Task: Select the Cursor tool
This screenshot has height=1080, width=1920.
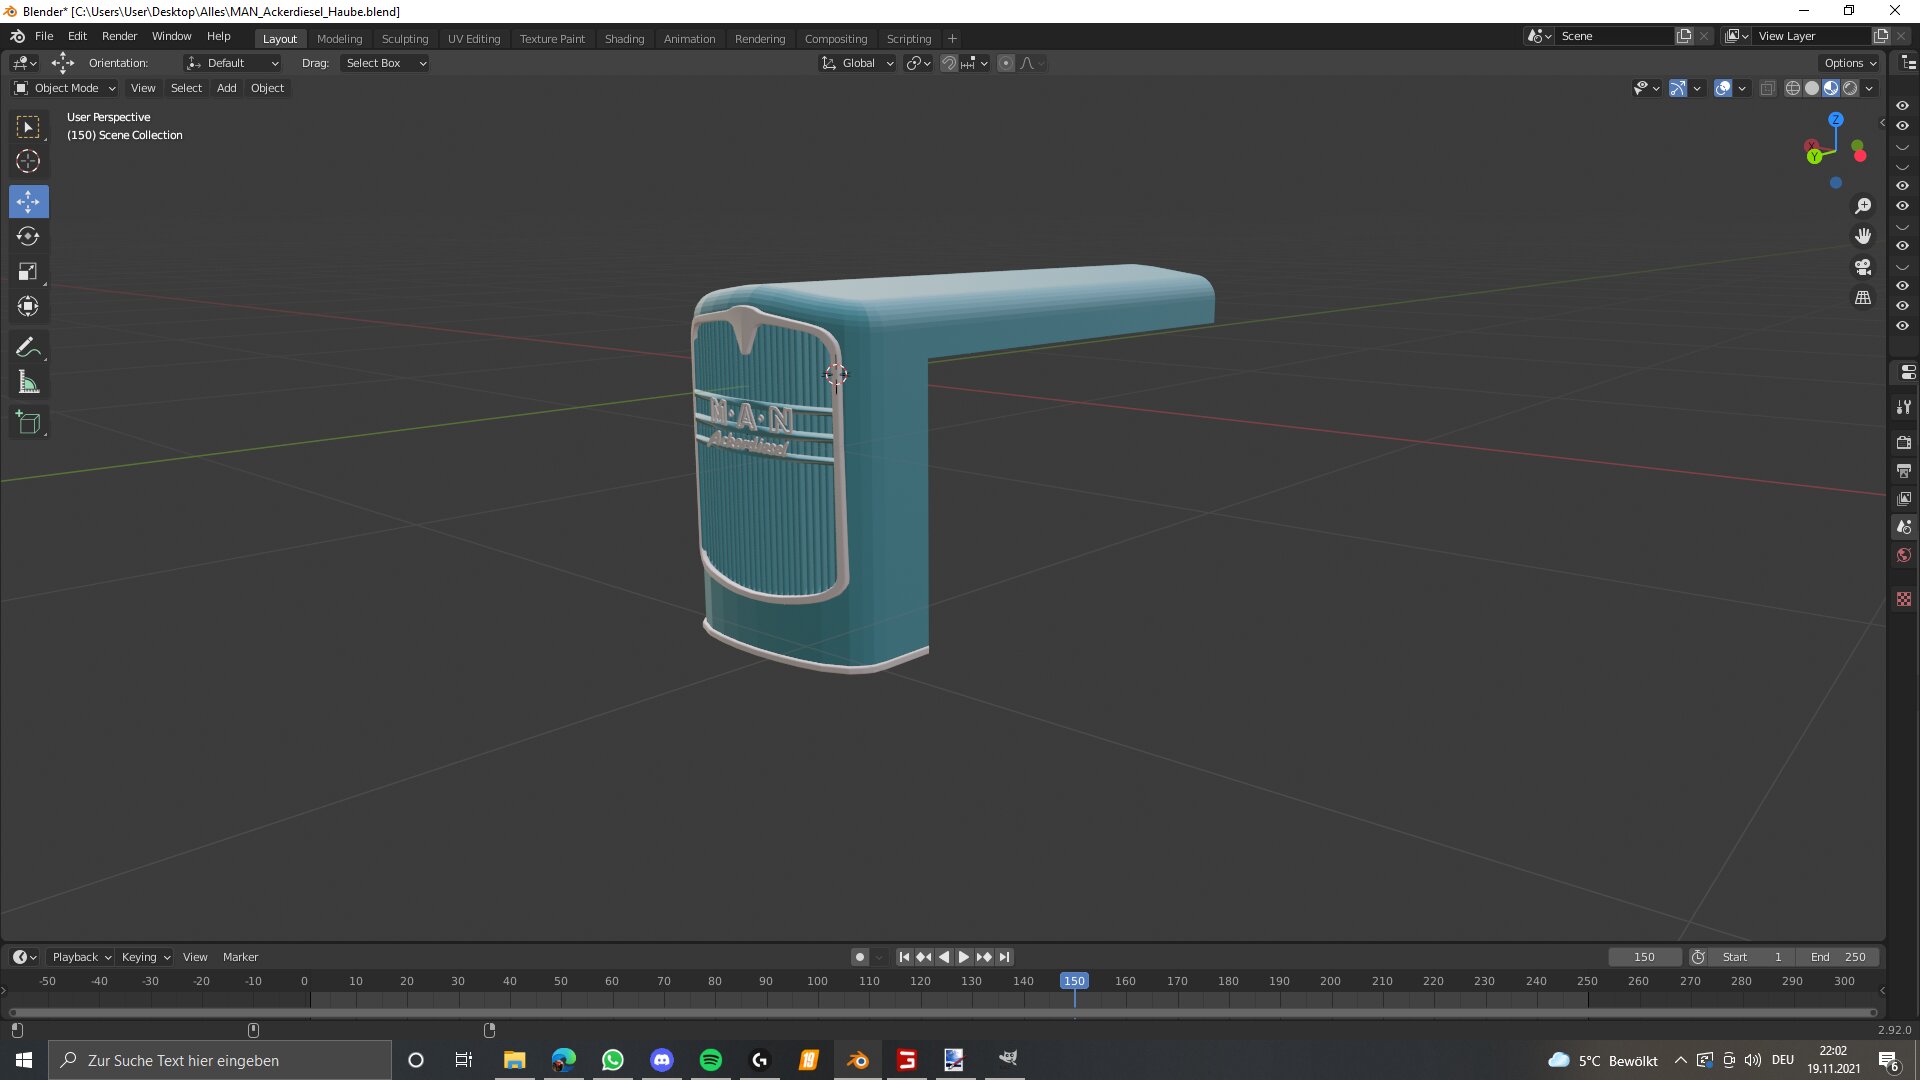Action: [28, 162]
